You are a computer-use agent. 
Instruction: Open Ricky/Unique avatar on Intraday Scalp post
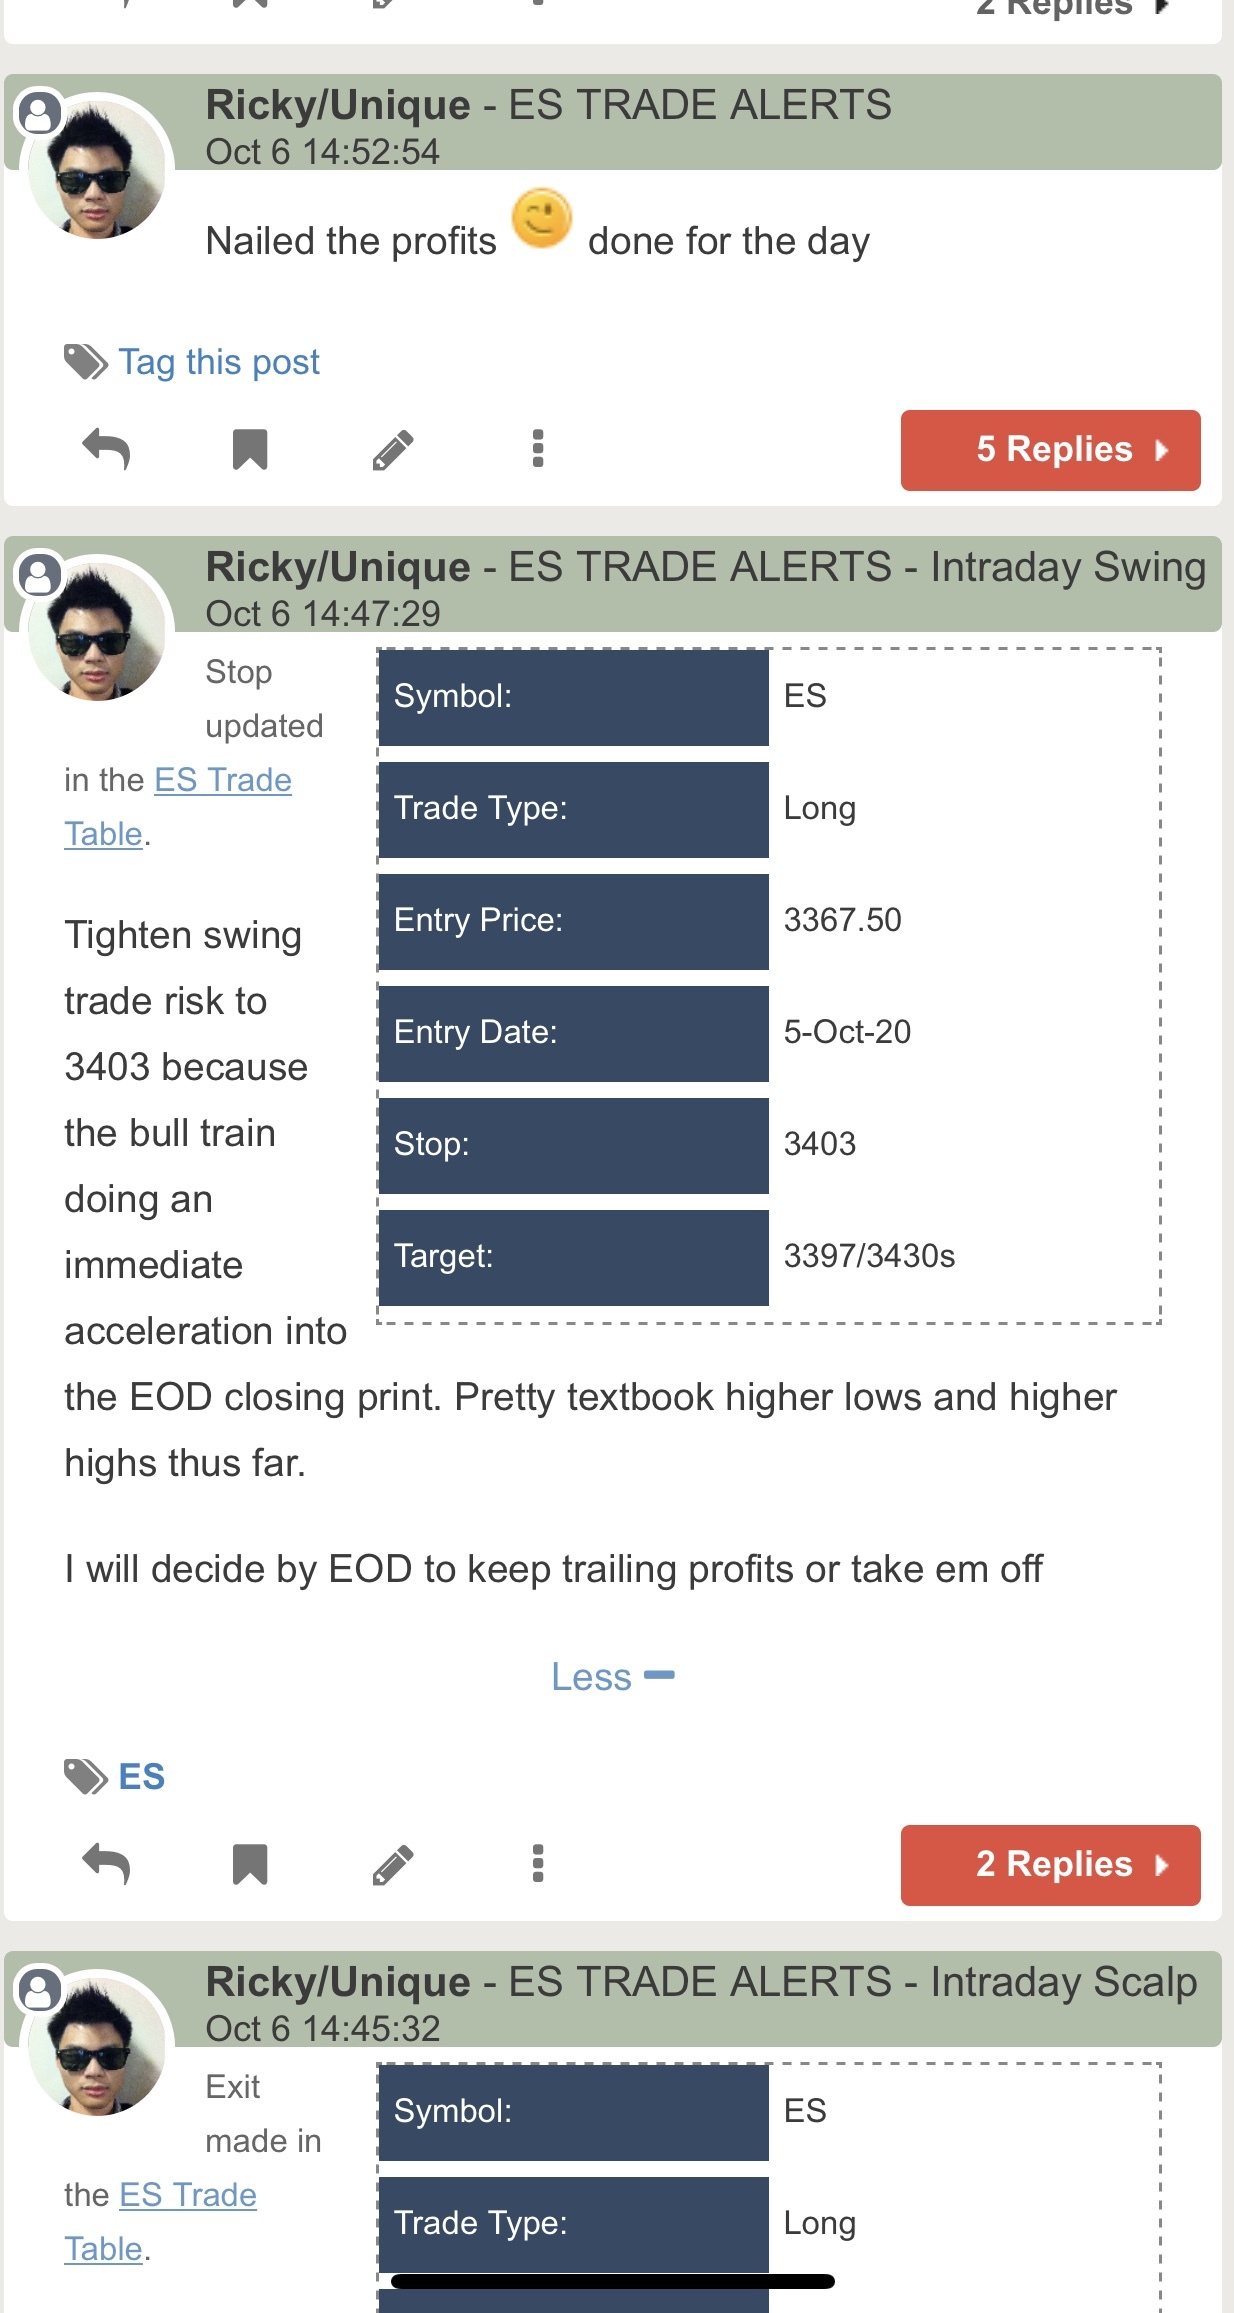[96, 2044]
